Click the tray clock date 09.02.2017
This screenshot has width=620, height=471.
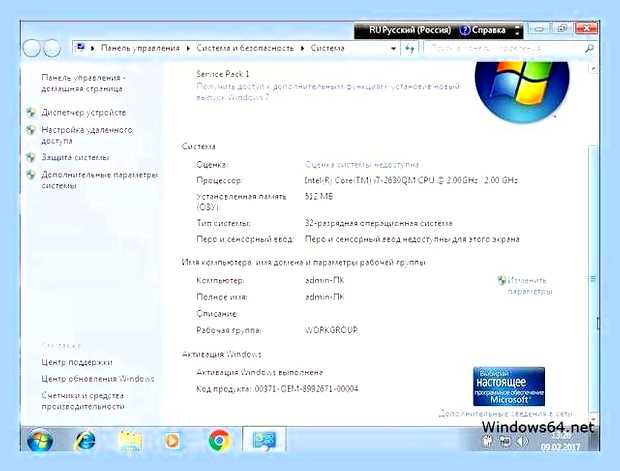tap(560, 447)
